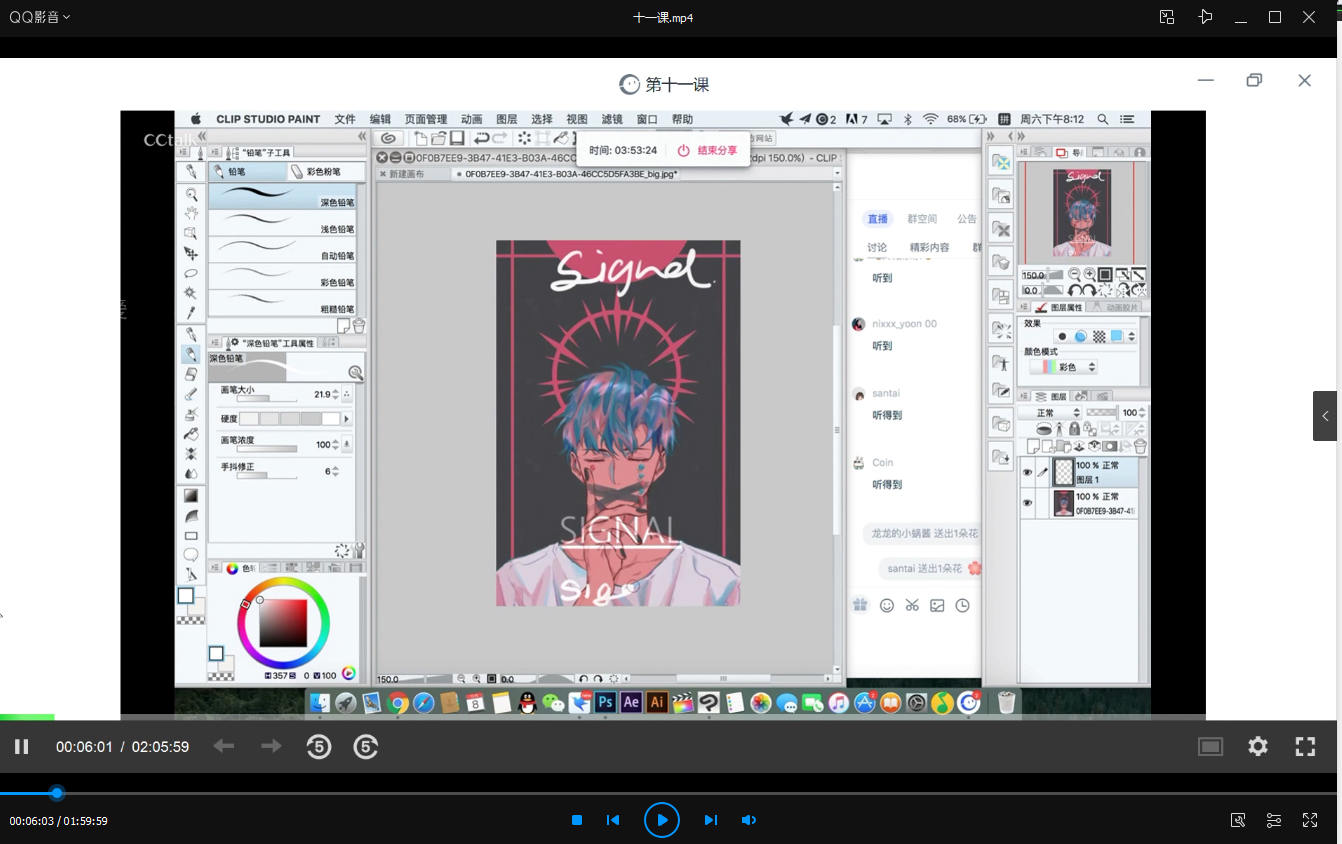
Task: Click the 结束分享 end sharing button
Action: click(708, 150)
